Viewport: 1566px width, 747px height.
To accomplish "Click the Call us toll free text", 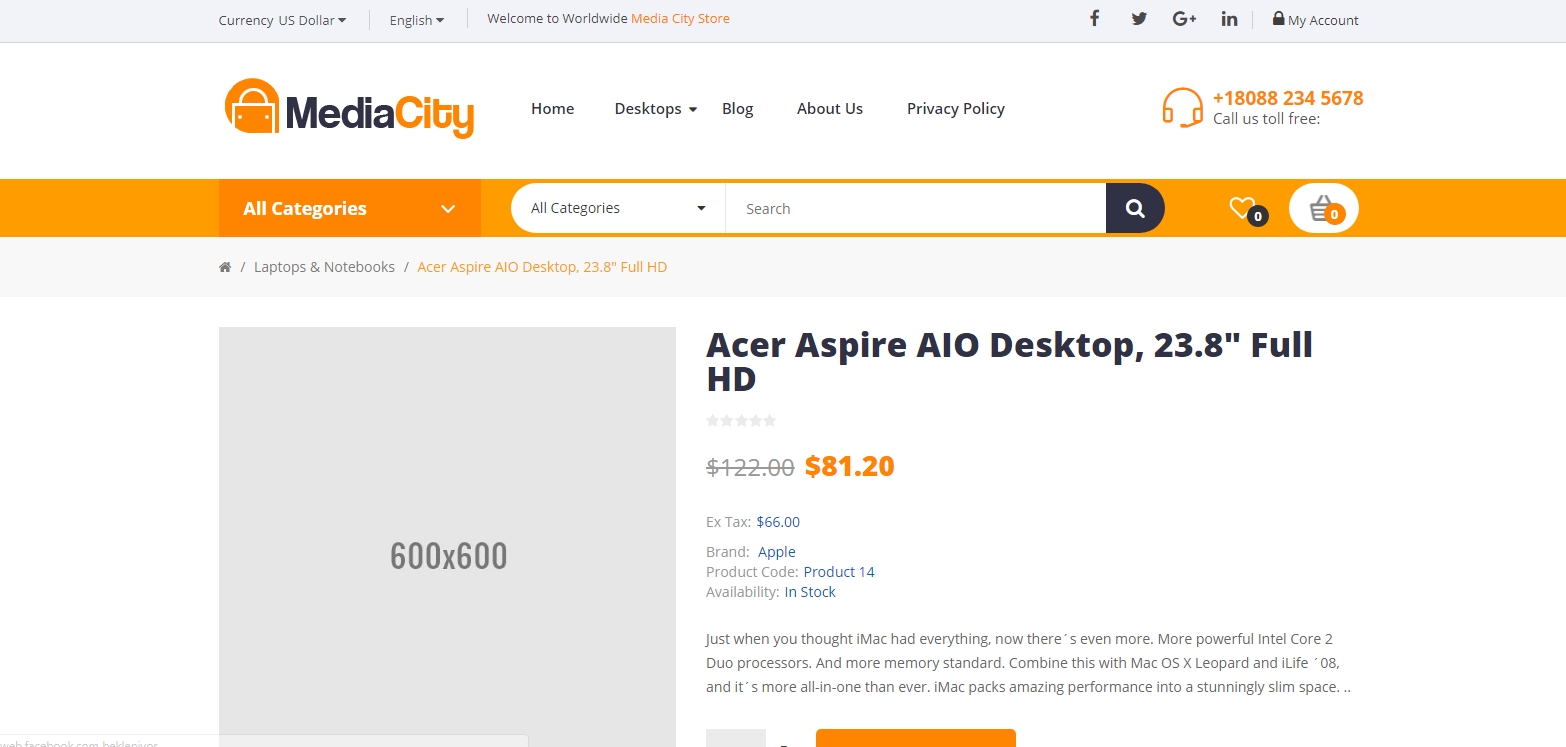I will (1266, 119).
